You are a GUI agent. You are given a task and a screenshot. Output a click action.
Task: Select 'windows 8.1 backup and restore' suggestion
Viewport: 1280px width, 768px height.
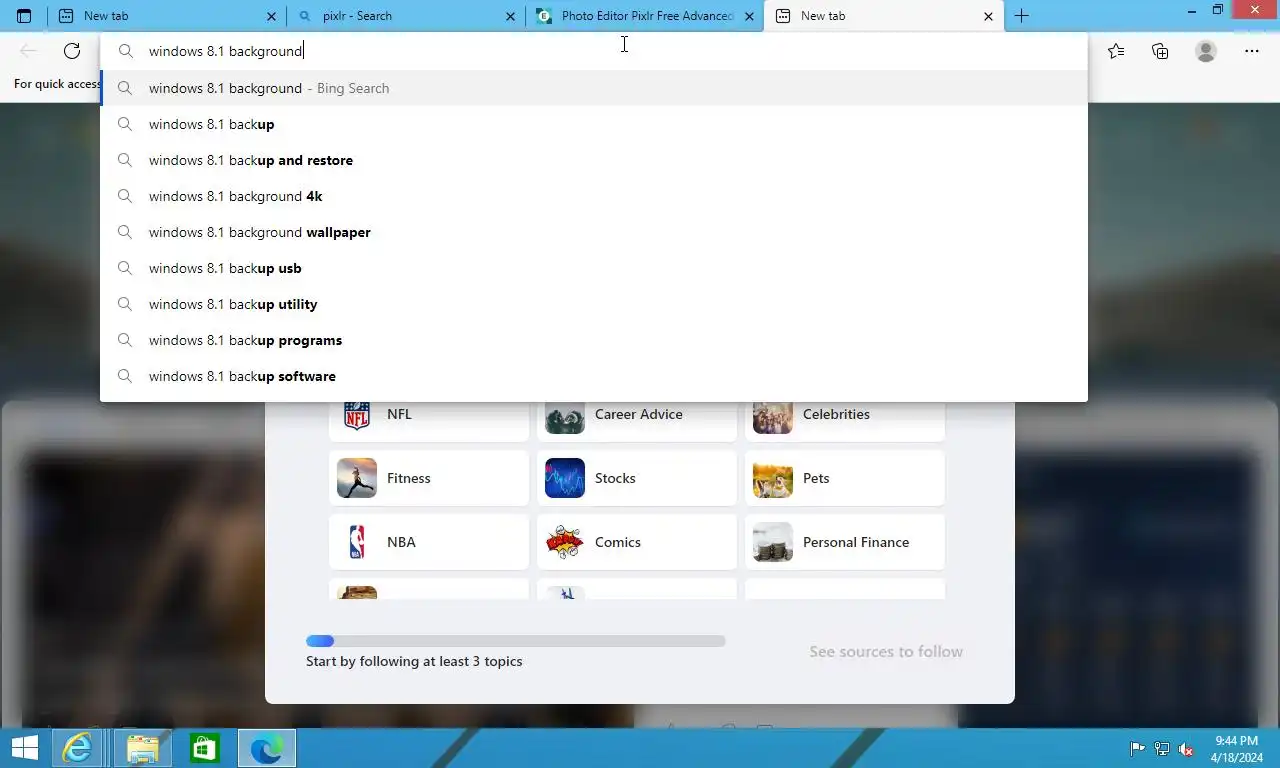(x=594, y=160)
